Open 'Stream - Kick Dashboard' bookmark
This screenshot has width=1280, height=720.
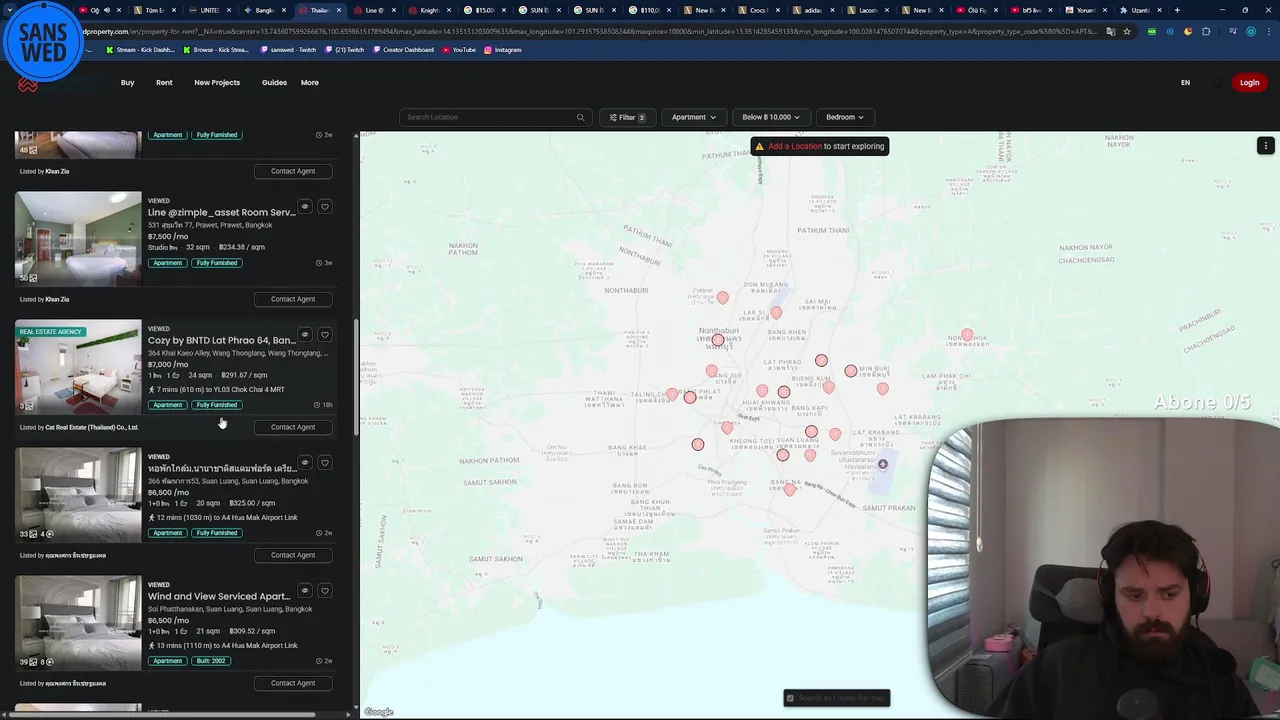click(x=140, y=50)
